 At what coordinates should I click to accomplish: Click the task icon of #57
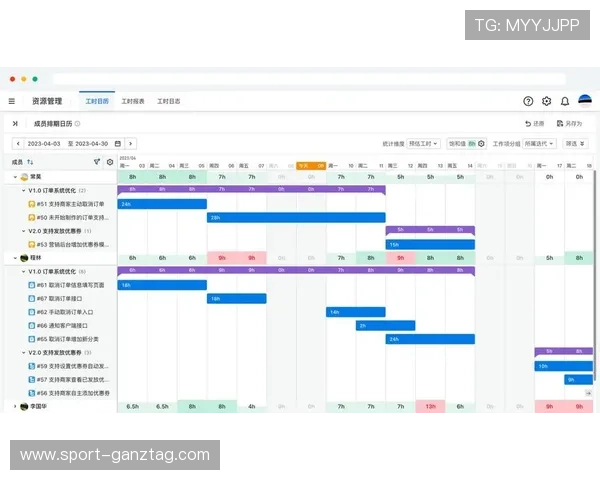click(x=32, y=379)
